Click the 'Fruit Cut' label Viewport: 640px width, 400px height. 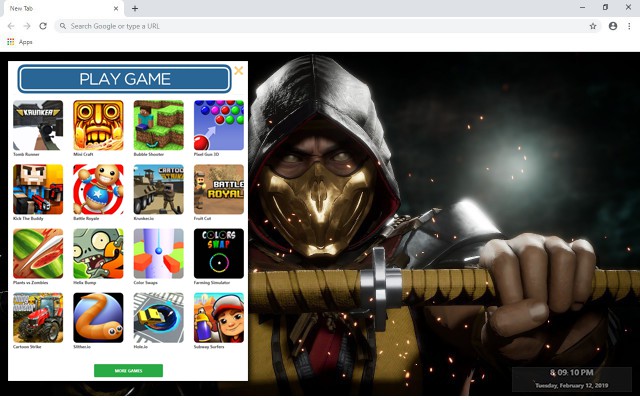(x=202, y=218)
